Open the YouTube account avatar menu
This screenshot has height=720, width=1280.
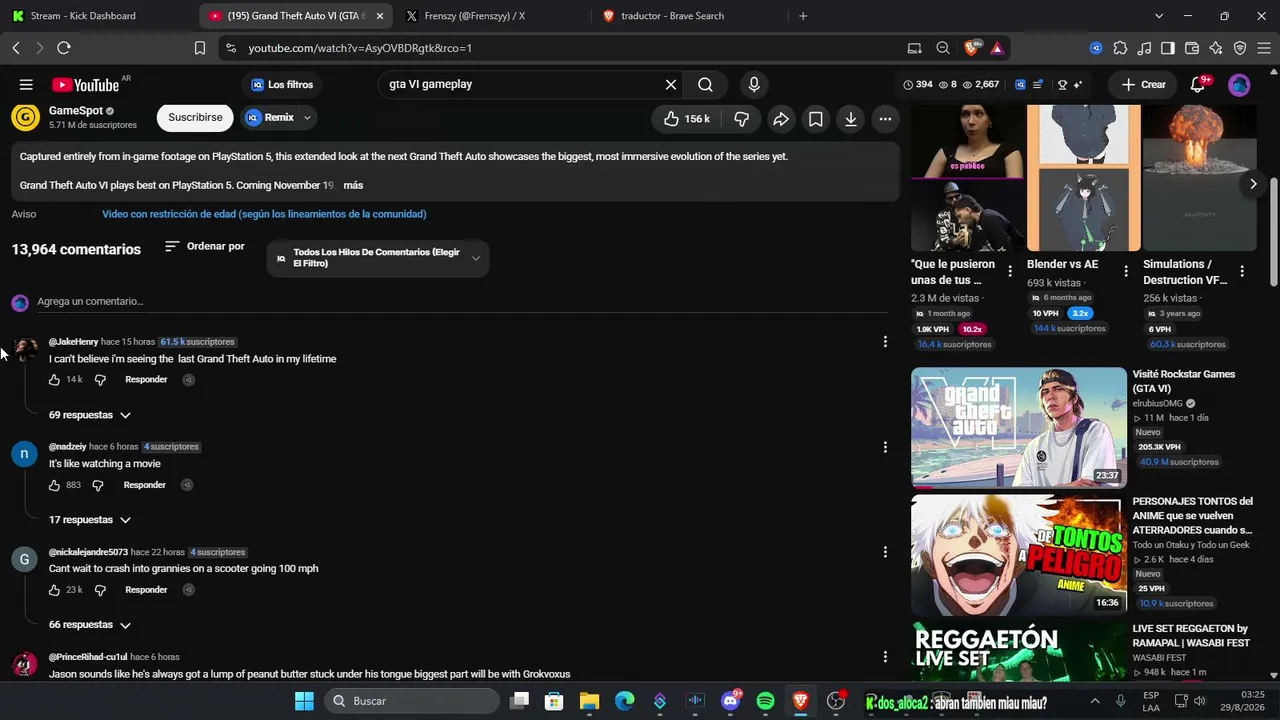click(1239, 85)
